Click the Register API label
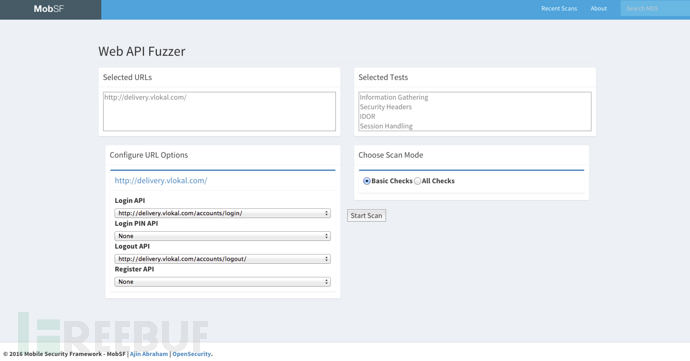This screenshot has width=690, height=361. pos(134,269)
